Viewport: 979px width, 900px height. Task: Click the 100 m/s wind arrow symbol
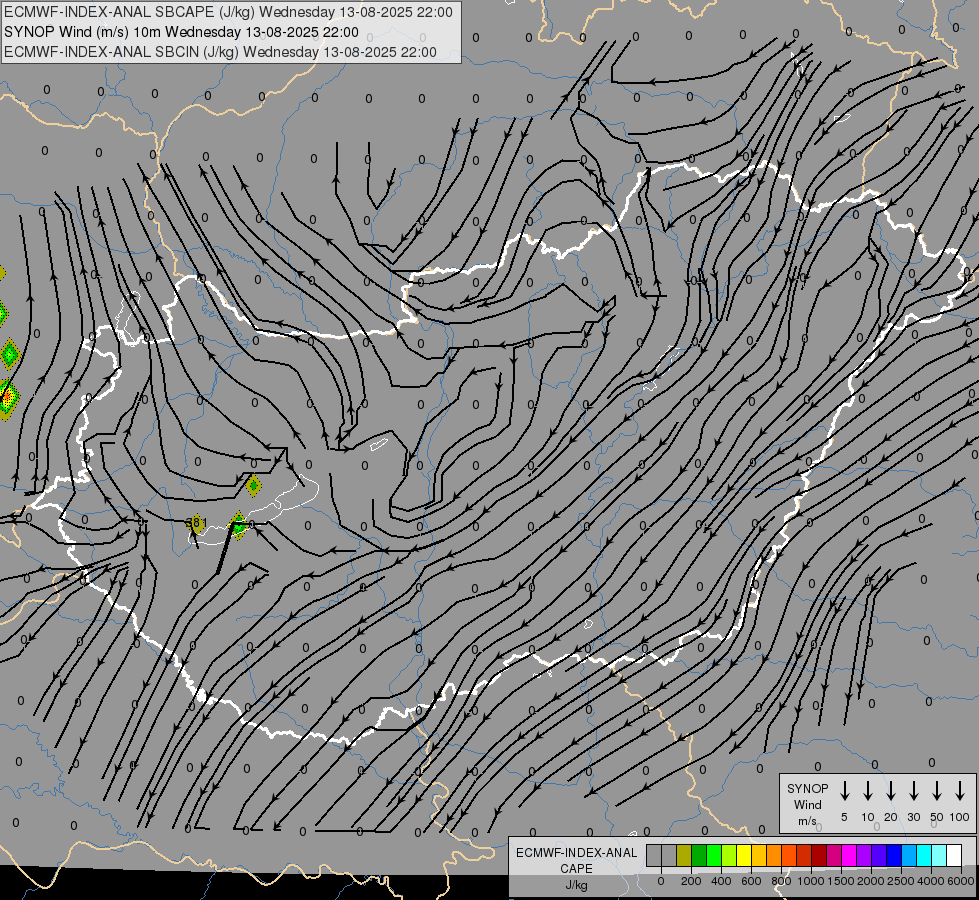960,790
